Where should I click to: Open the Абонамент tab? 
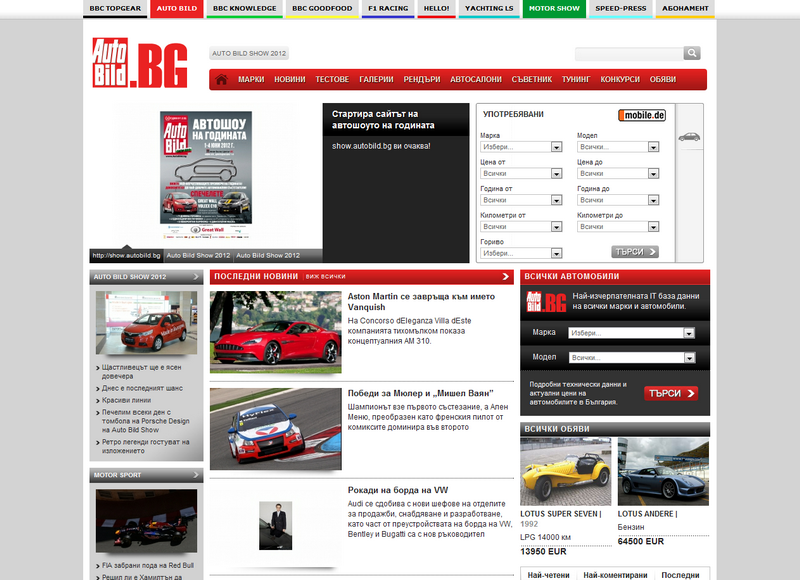(x=685, y=9)
